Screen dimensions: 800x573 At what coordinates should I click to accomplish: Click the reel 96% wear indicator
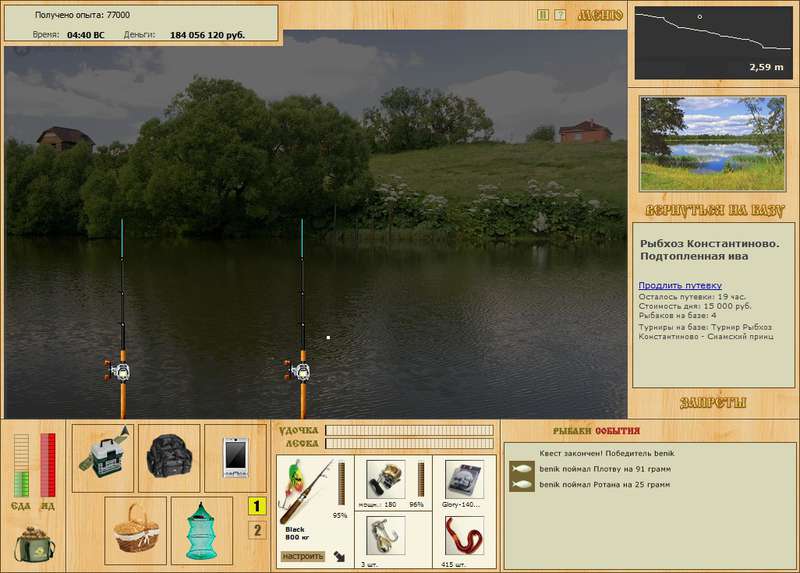[x=421, y=479]
